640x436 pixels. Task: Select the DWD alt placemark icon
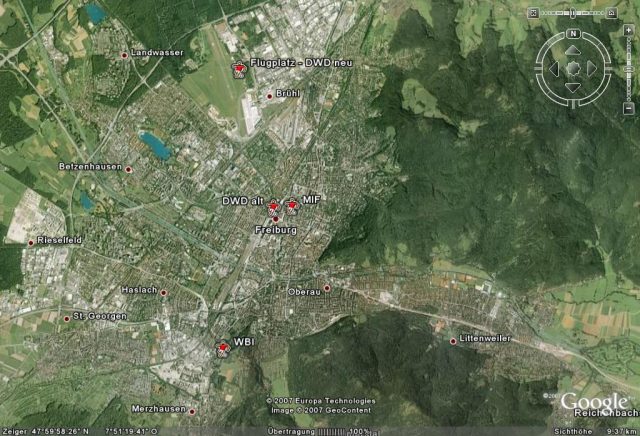click(274, 207)
